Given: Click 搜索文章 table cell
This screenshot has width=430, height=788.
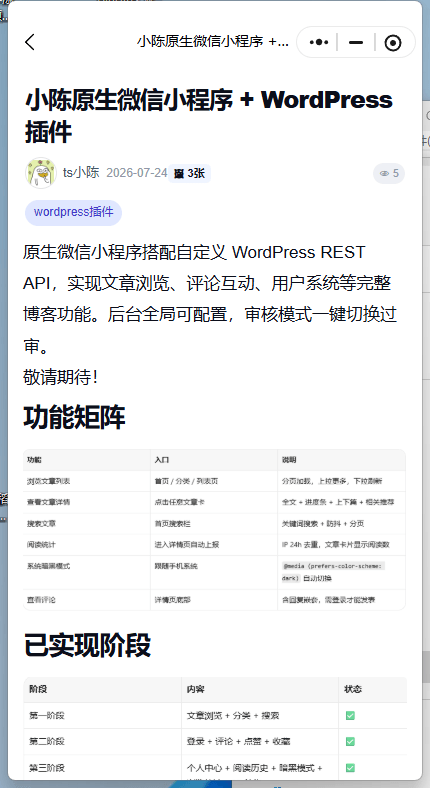Looking at the screenshot, I should coord(41,524).
